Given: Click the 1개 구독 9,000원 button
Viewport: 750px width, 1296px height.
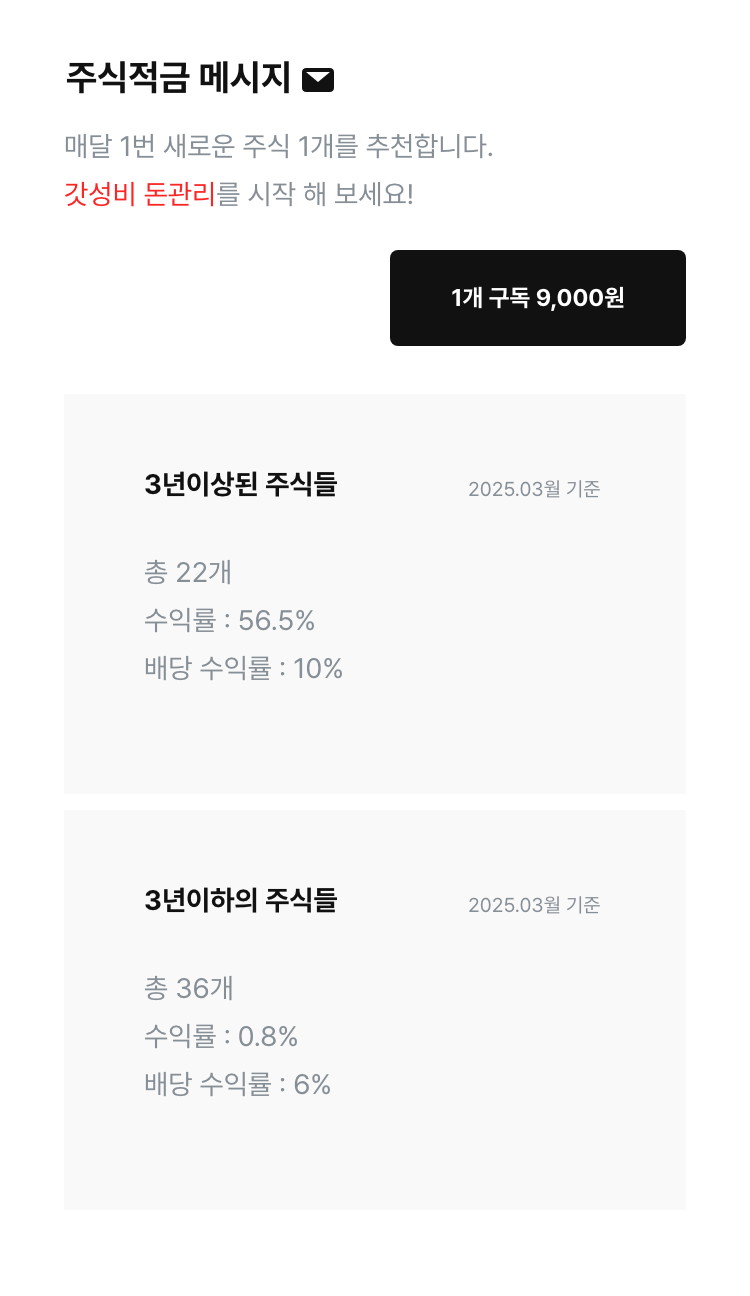Looking at the screenshot, I should (538, 298).
